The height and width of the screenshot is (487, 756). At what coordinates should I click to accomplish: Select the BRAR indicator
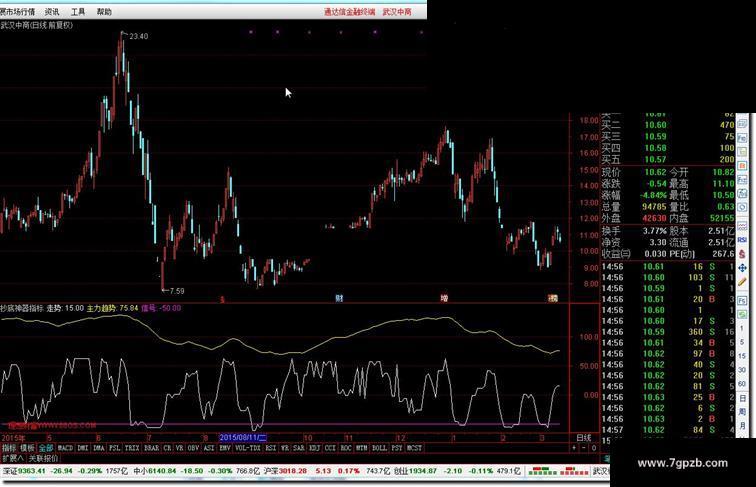click(x=151, y=448)
